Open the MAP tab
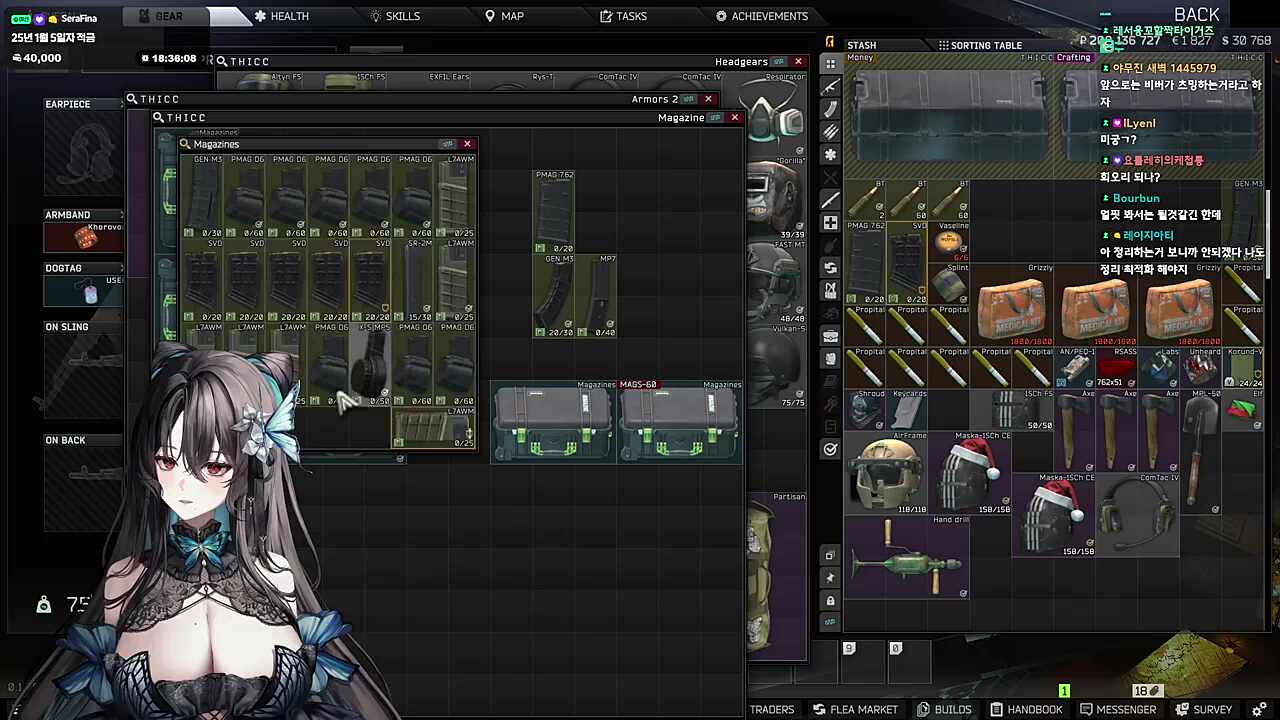1280x720 pixels. click(504, 16)
